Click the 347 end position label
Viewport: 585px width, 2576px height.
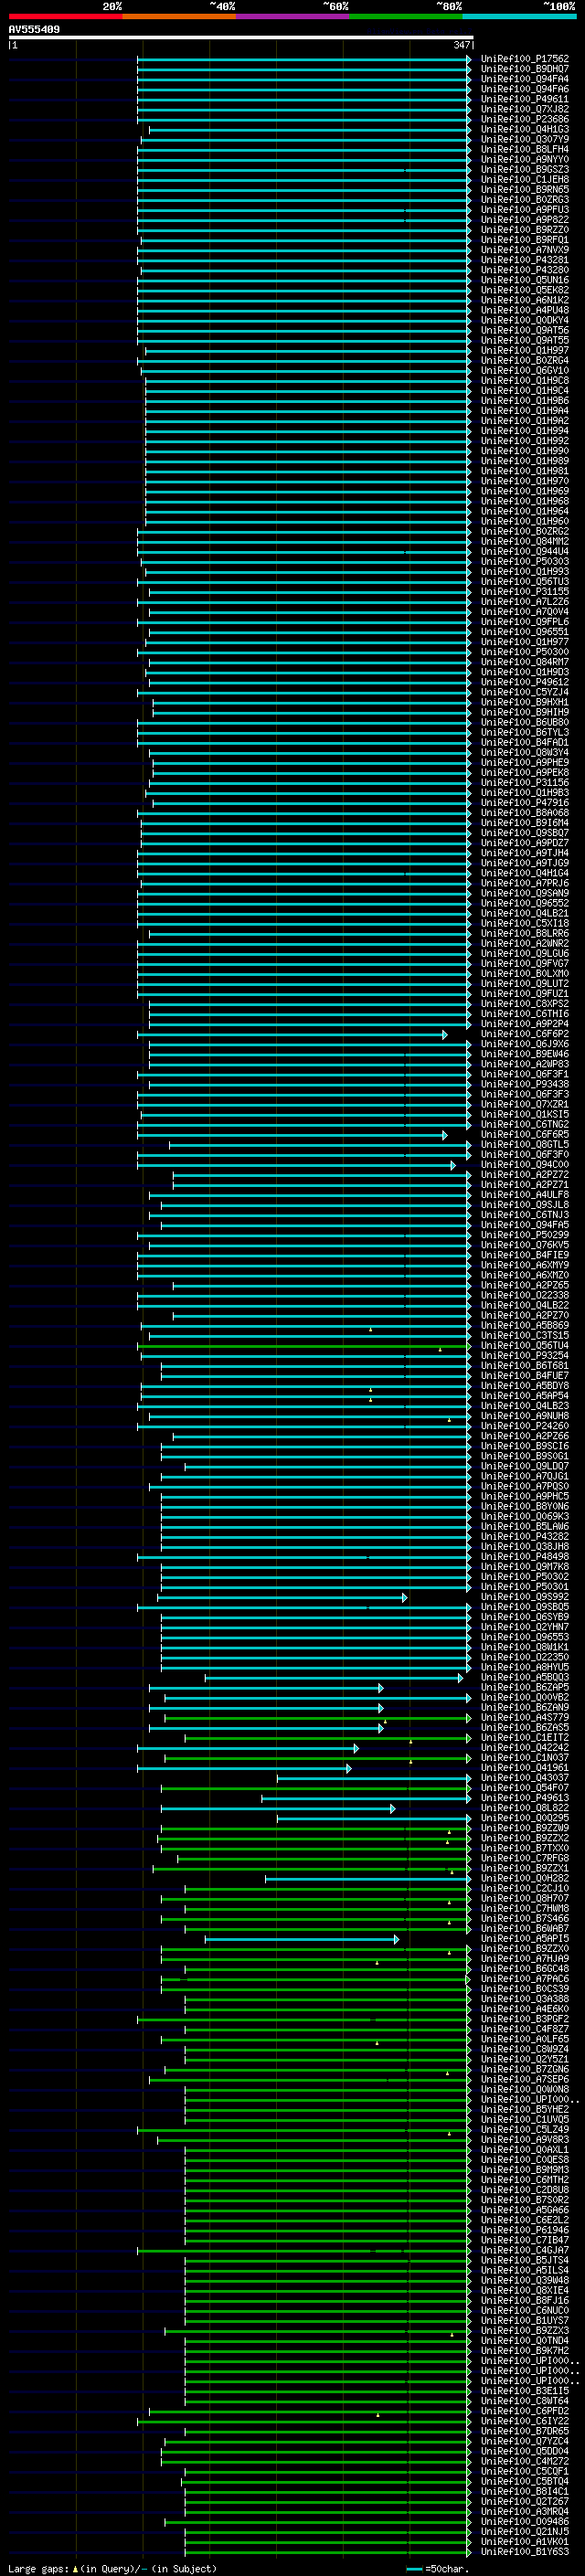pos(462,45)
